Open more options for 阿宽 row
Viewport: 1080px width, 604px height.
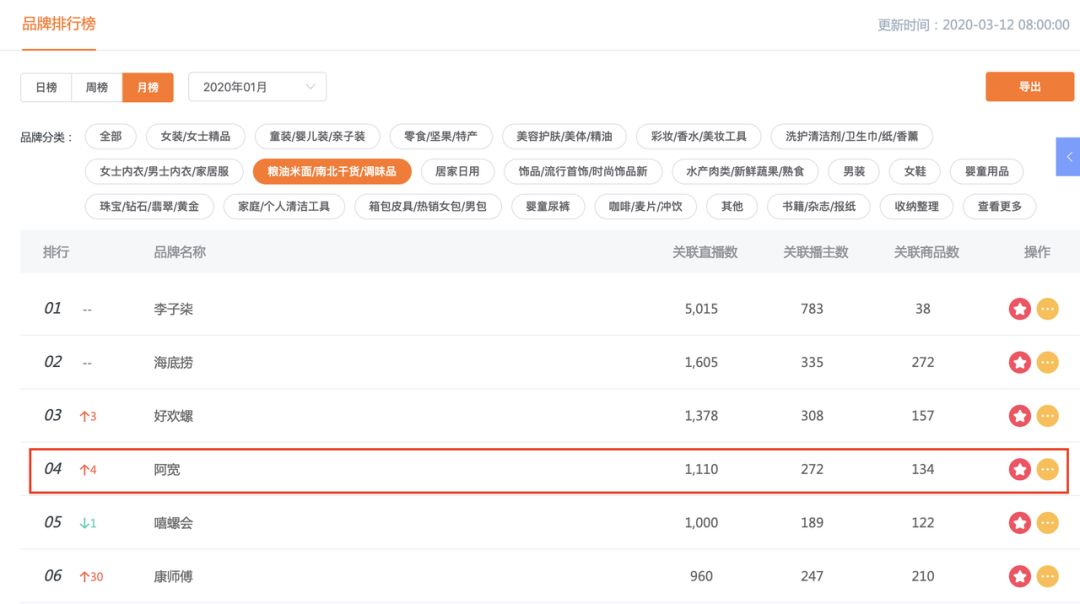pyautogui.click(x=1048, y=470)
